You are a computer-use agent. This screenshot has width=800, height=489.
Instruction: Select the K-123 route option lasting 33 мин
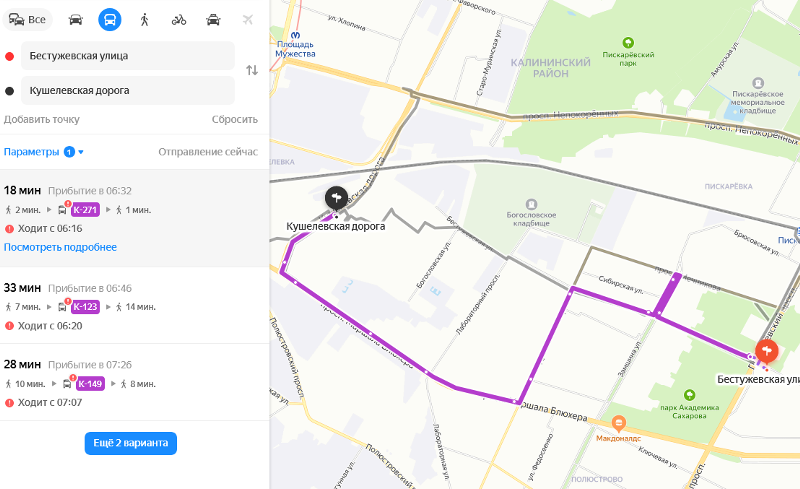click(135, 306)
